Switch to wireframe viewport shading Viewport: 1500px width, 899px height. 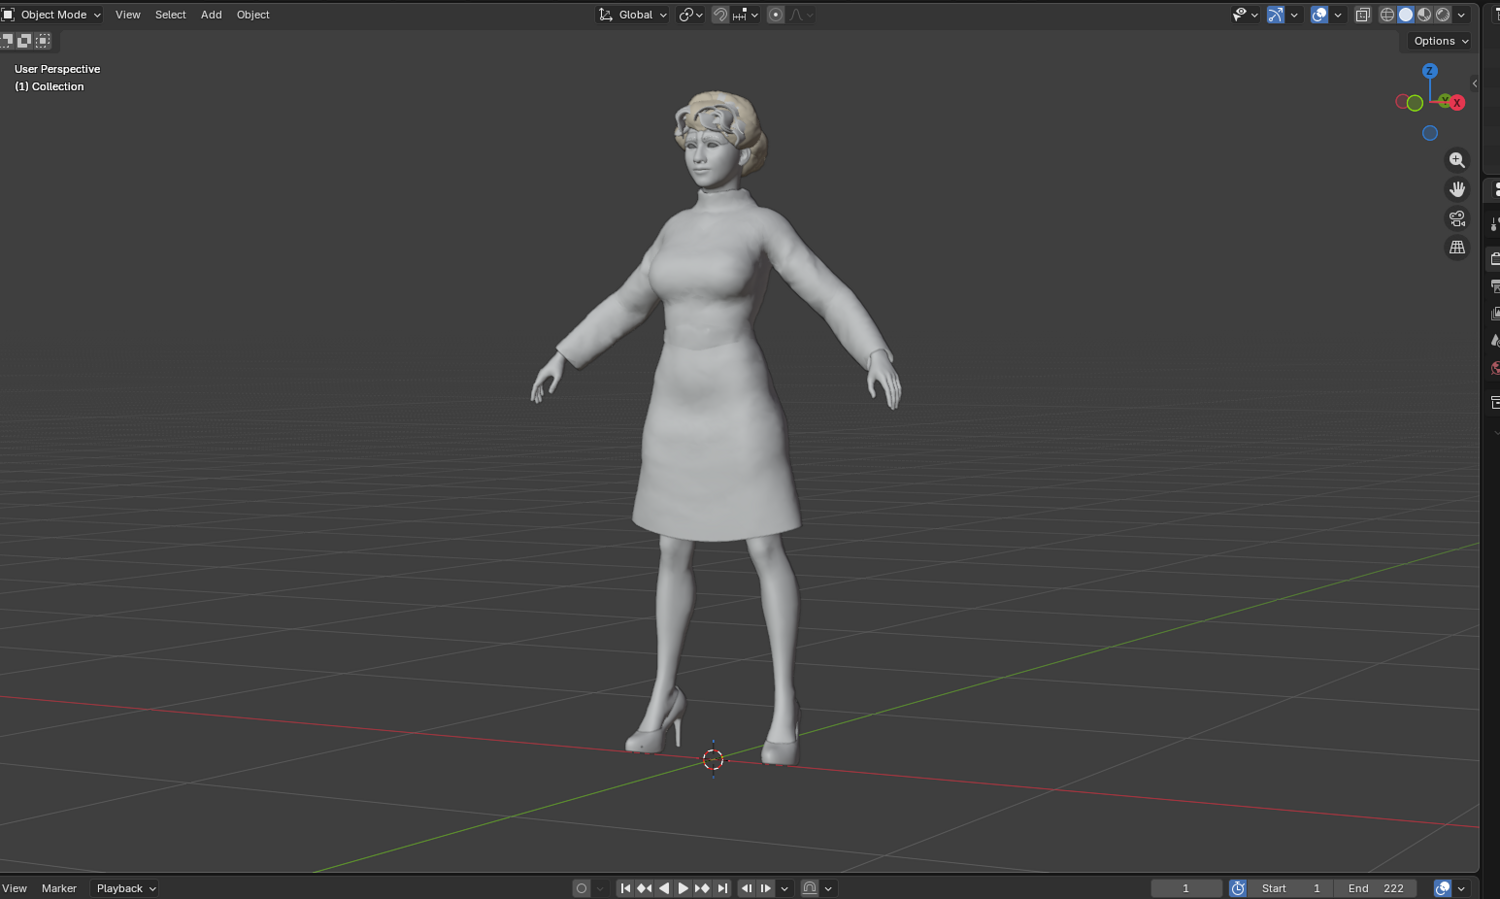tap(1387, 15)
